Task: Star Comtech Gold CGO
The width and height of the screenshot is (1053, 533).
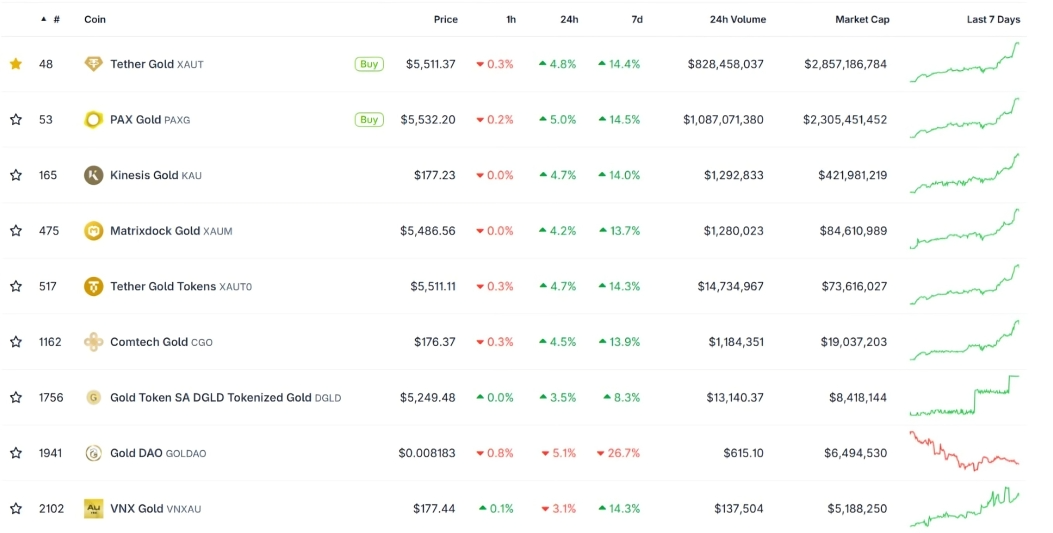Action: pos(15,342)
